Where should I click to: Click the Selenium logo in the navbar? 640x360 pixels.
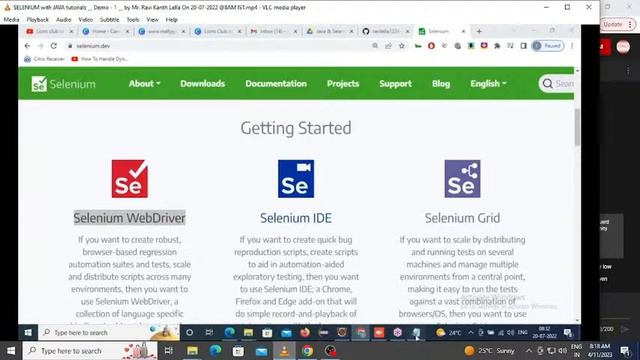[x=64, y=84]
